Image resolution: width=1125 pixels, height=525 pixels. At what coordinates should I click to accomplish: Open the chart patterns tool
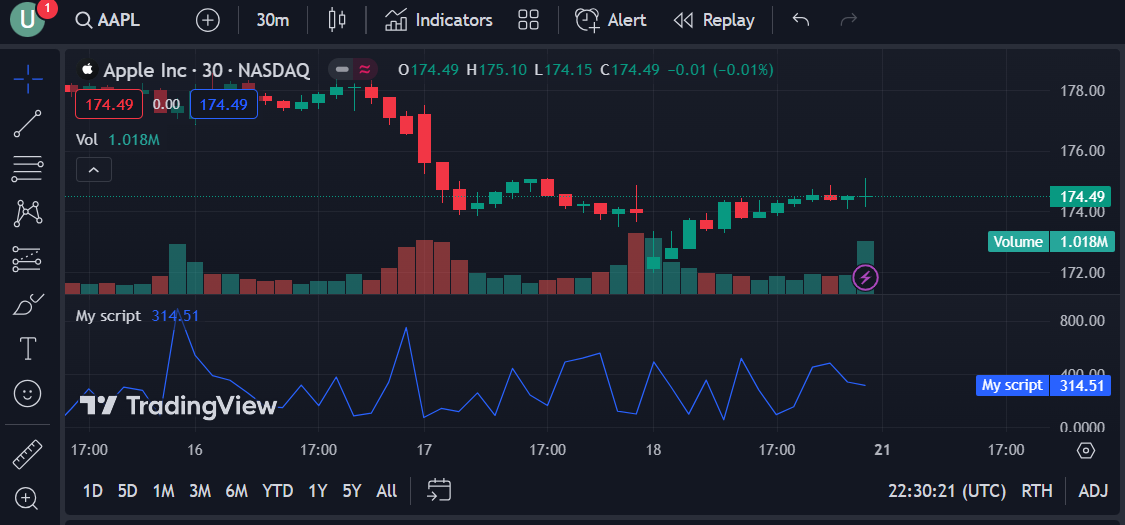pyautogui.click(x=27, y=214)
